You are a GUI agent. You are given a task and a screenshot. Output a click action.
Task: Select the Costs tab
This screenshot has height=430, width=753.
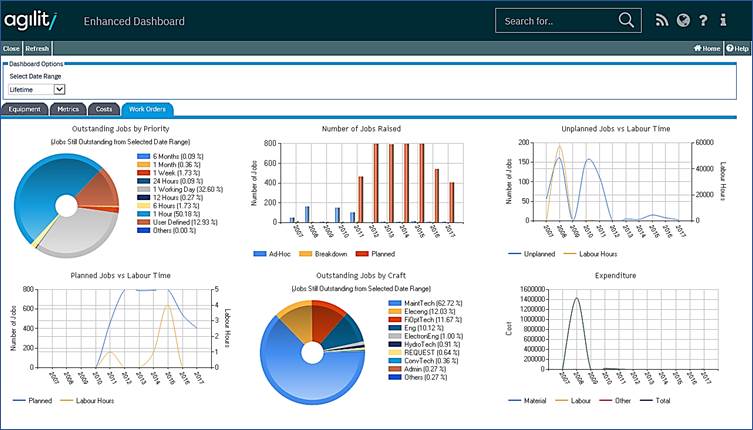click(104, 108)
